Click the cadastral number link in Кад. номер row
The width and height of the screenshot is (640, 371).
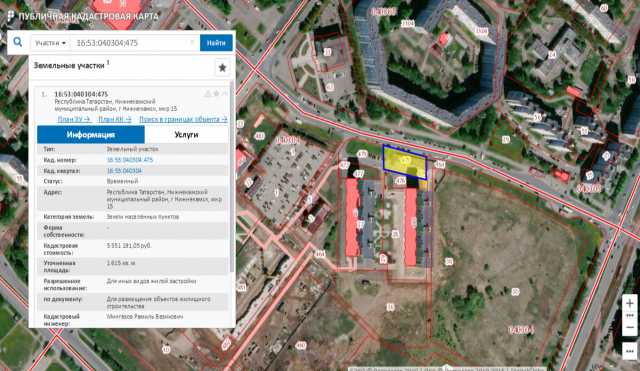tap(130, 160)
